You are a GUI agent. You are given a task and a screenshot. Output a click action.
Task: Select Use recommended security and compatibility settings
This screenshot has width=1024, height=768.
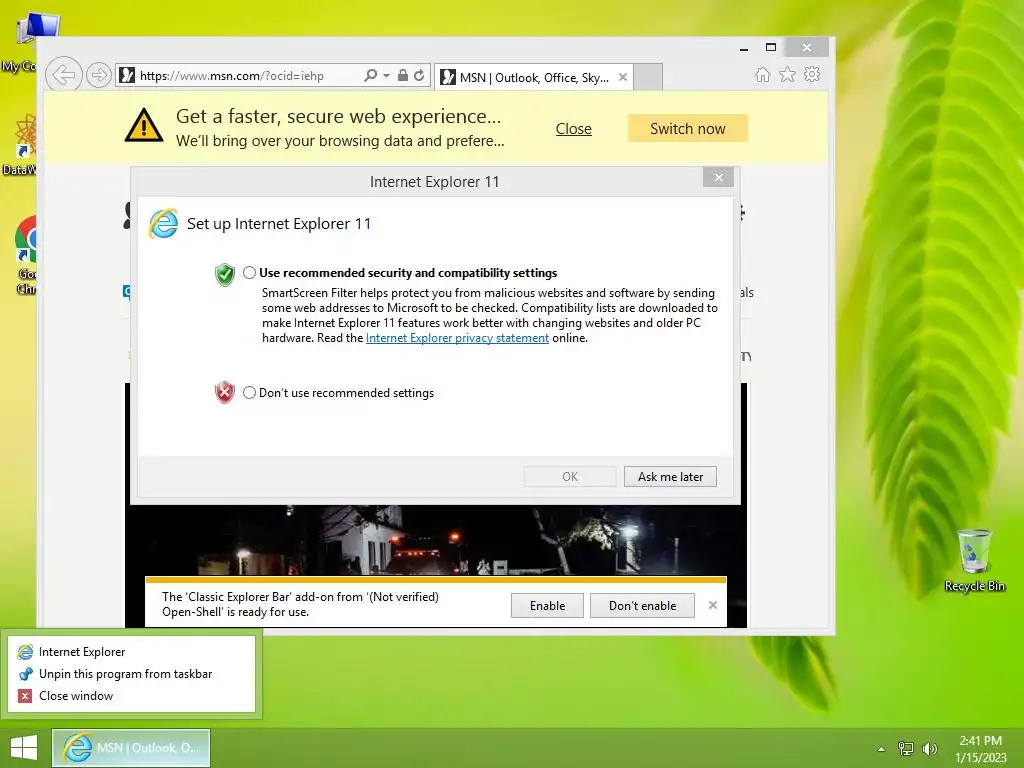249,273
